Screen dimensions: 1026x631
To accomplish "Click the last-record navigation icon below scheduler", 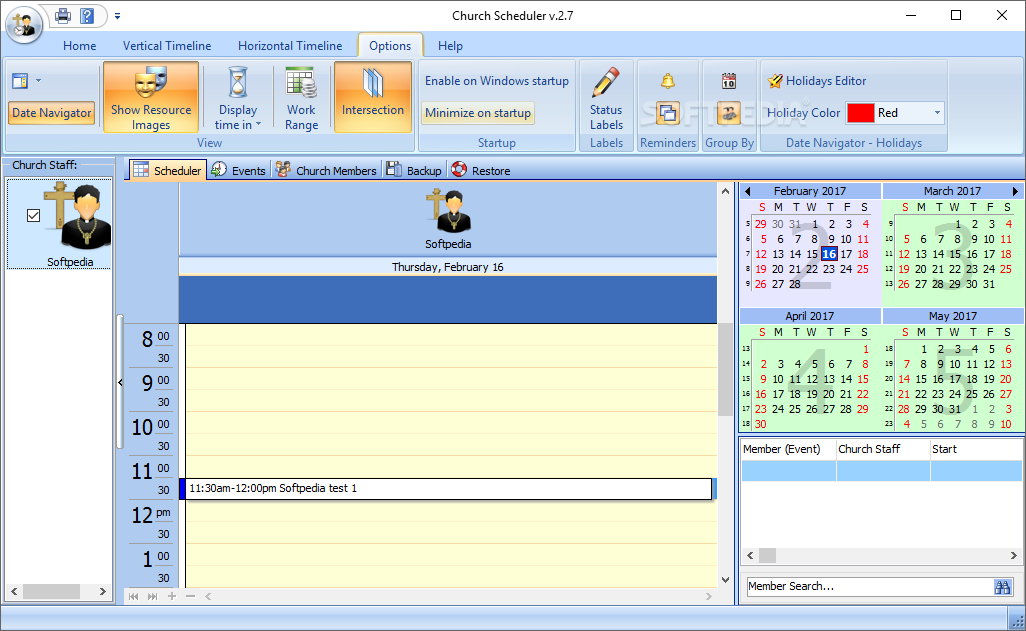I will tap(152, 596).
